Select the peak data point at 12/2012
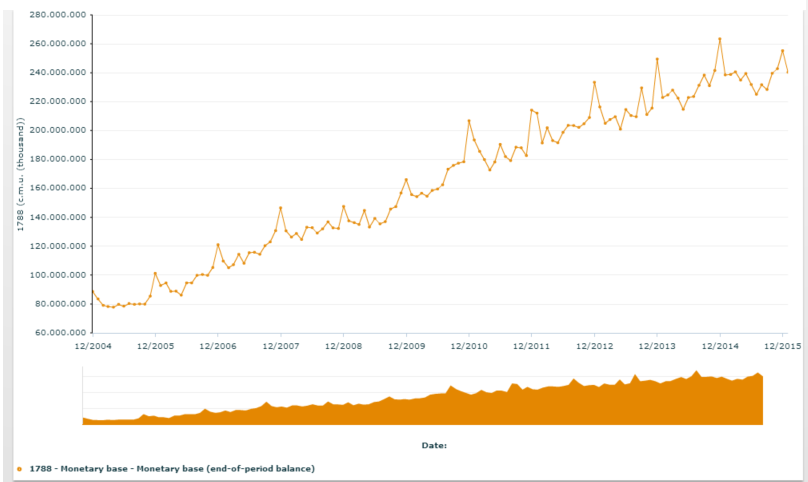 click(x=595, y=82)
